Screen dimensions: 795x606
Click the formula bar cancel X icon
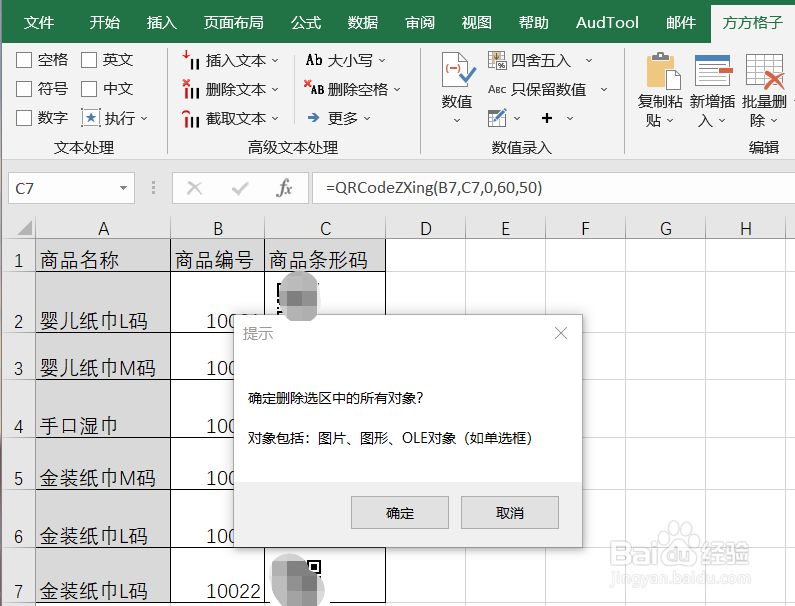click(x=194, y=189)
